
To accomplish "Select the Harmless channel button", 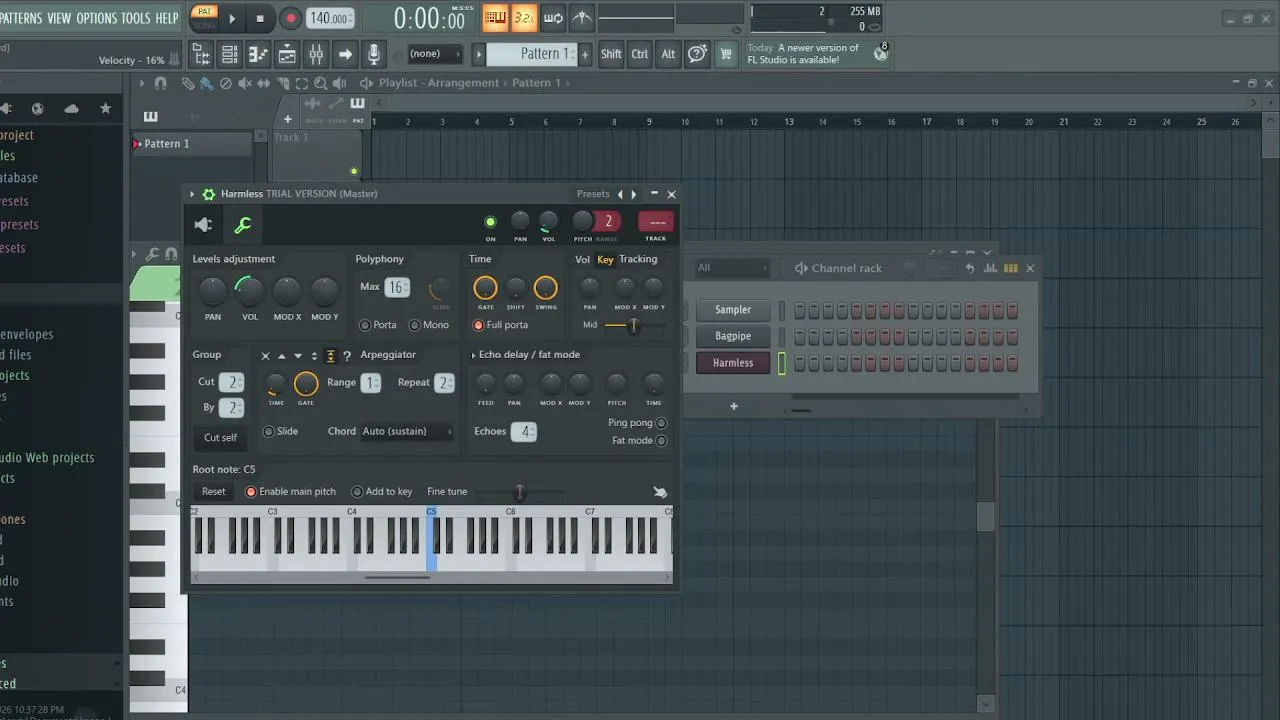I will tap(733, 363).
